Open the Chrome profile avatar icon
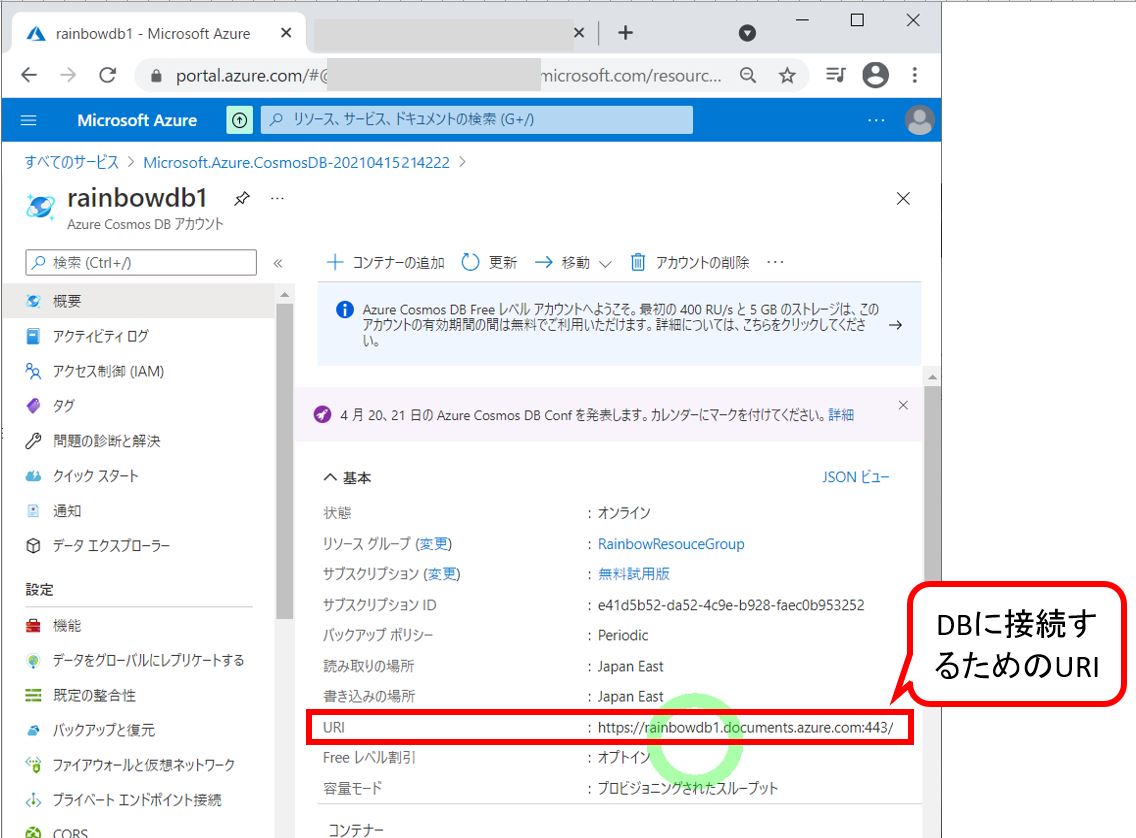This screenshot has height=838, width=1136. click(x=875, y=75)
